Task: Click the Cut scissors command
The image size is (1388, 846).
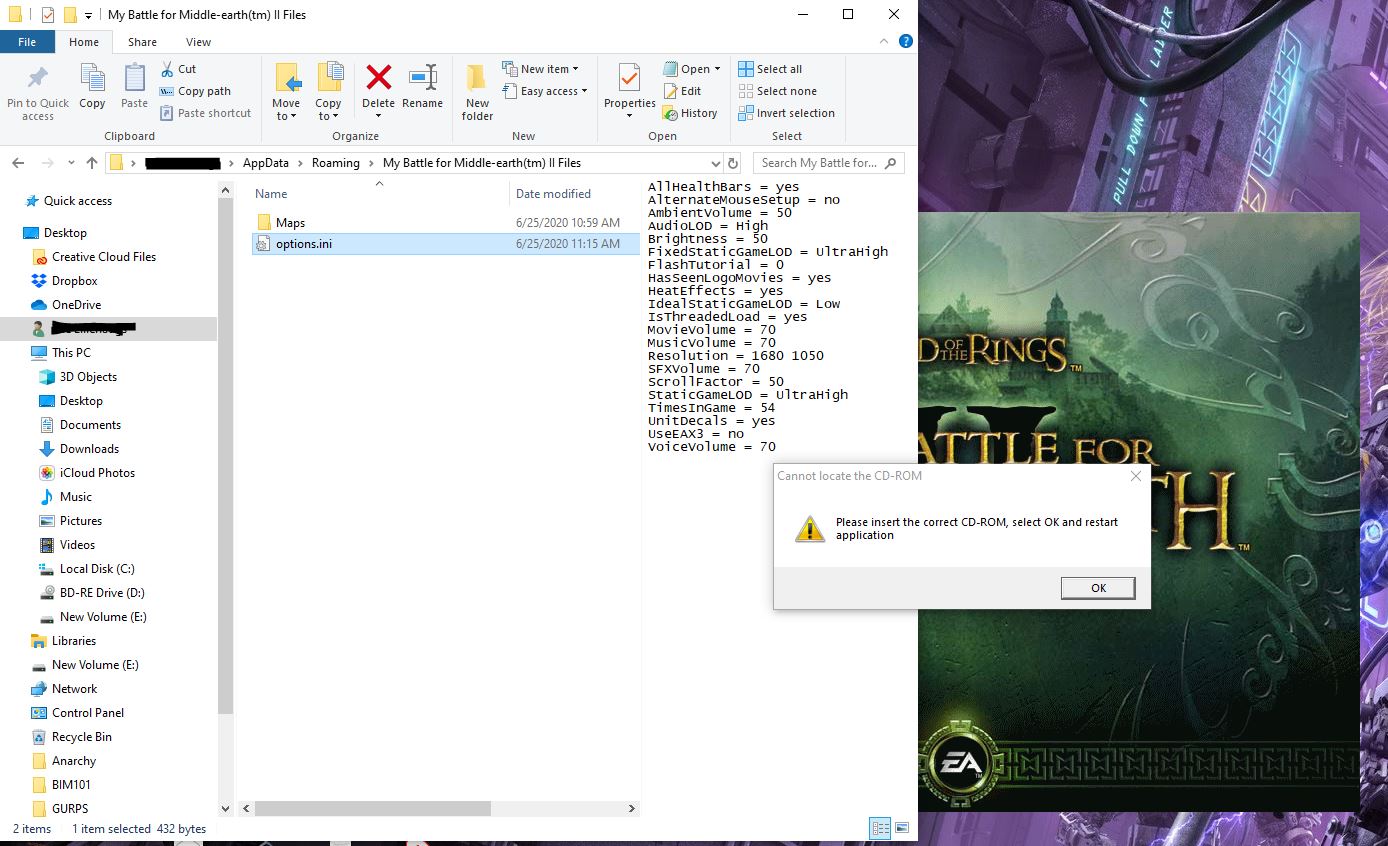Action: coord(178,69)
